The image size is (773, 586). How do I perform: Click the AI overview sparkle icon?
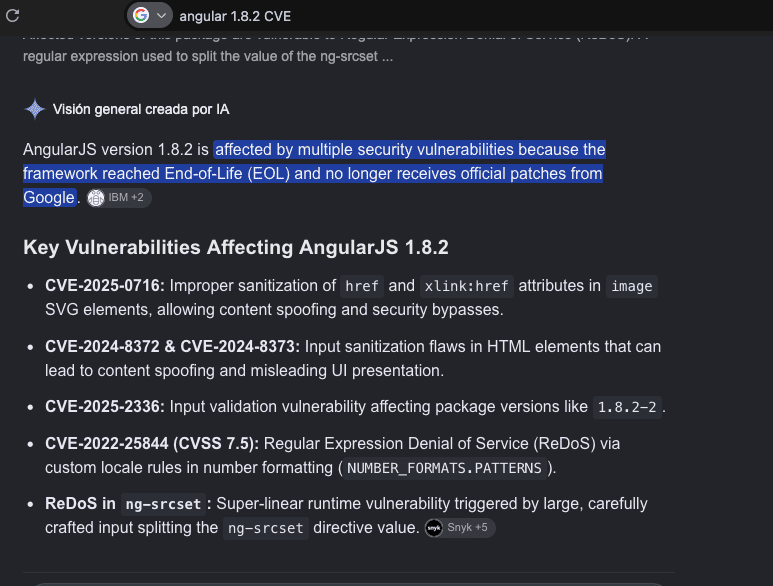[35, 109]
